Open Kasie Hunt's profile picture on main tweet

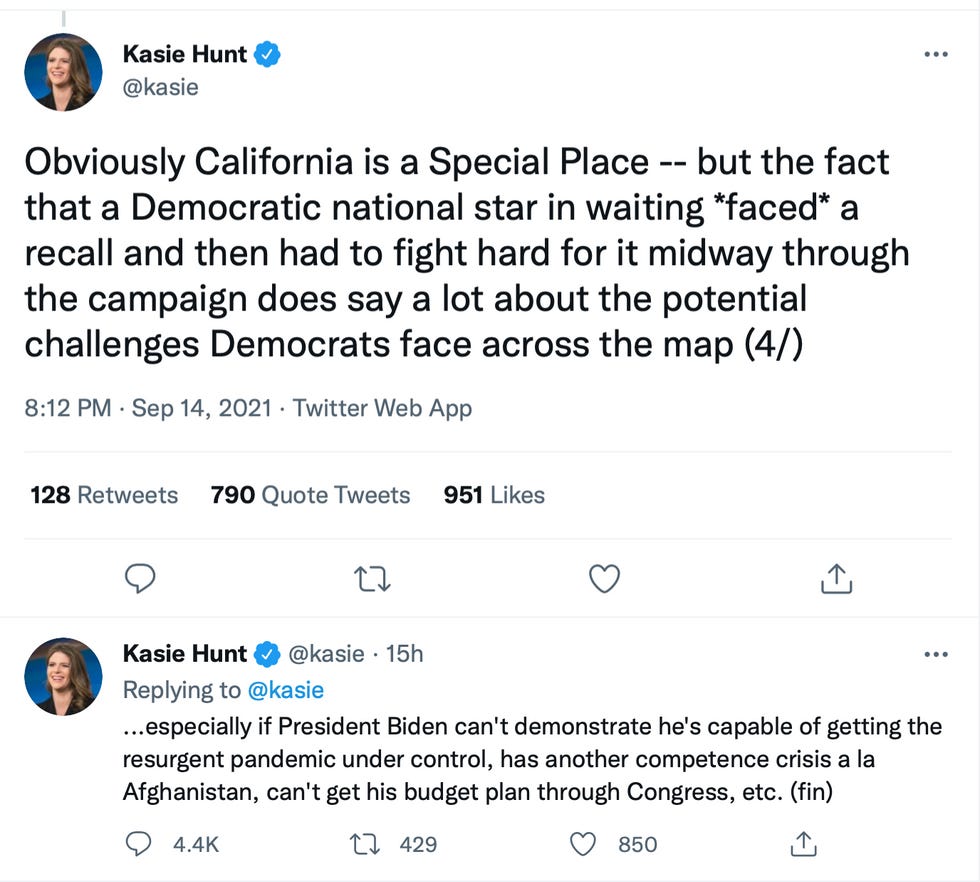[x=63, y=72]
